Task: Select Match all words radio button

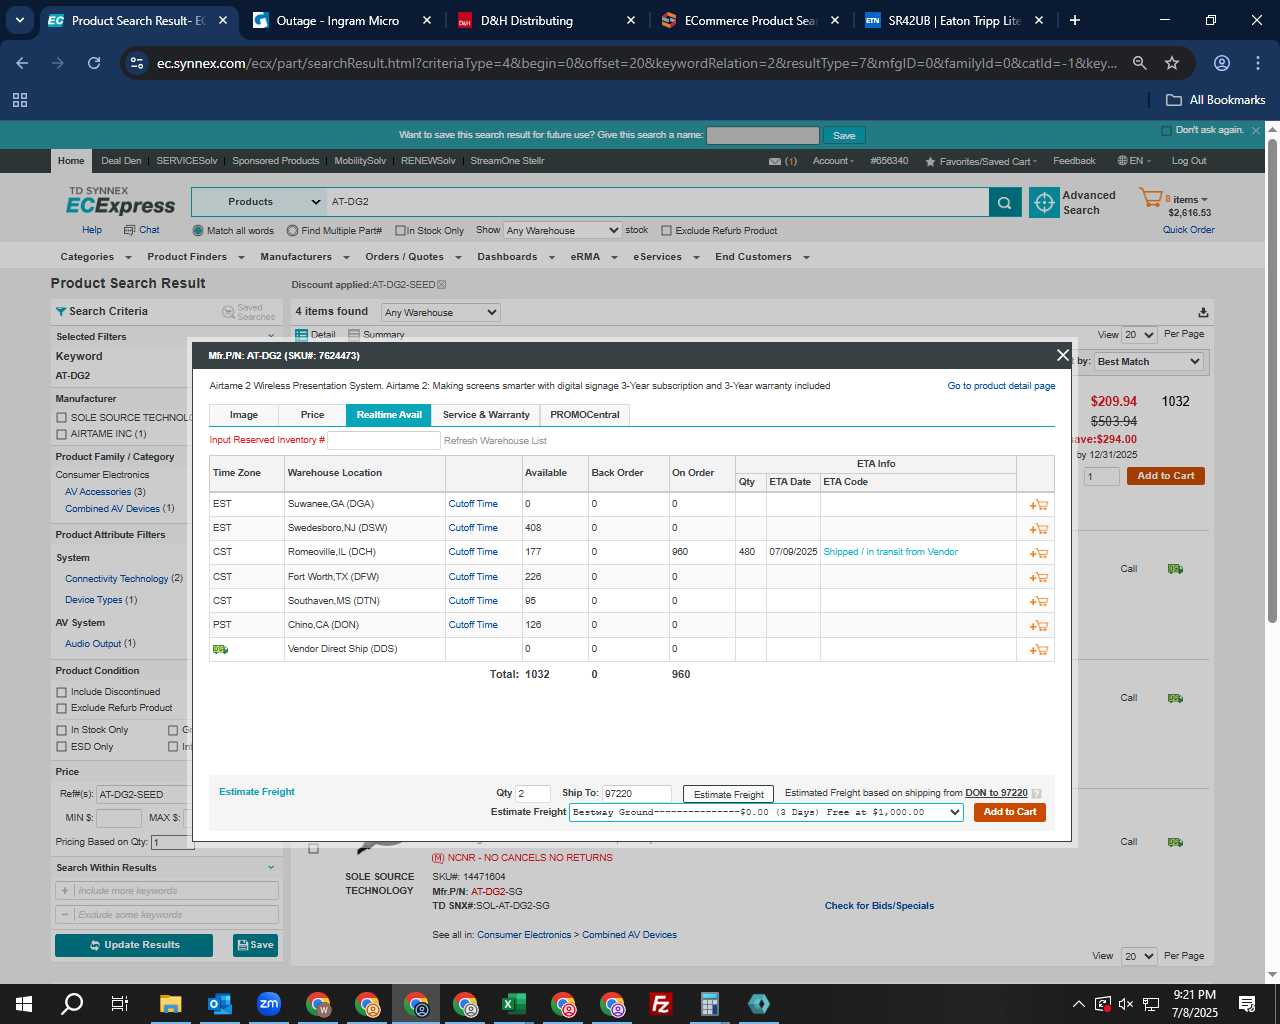Action: tap(198, 231)
